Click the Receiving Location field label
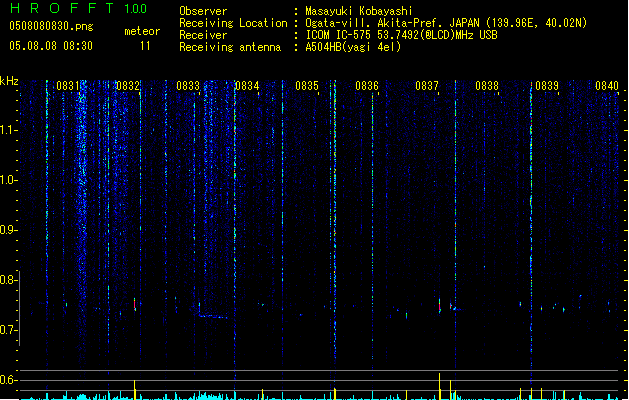629x400 pixels. pyautogui.click(x=233, y=23)
